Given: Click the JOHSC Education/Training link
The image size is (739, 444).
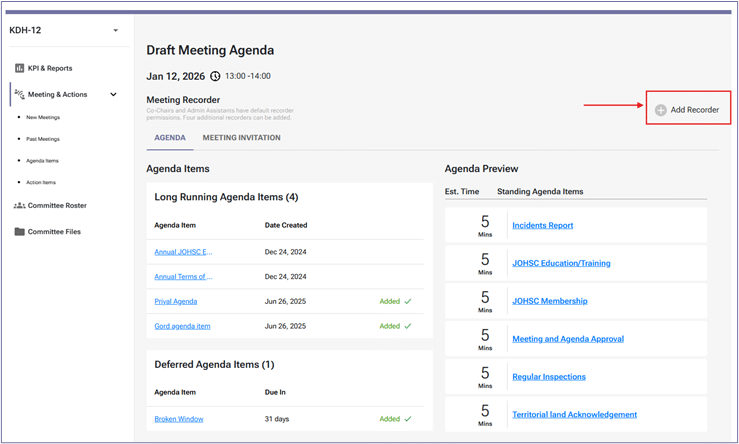Looking at the screenshot, I should (x=561, y=263).
